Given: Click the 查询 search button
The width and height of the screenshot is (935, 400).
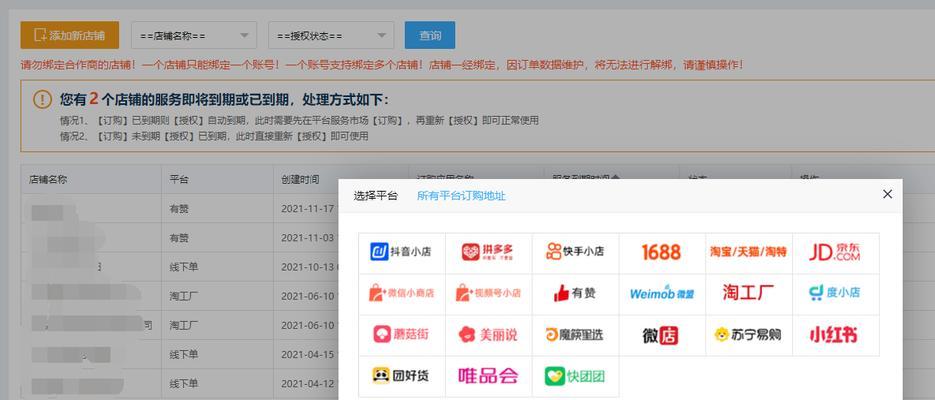Looking at the screenshot, I should coord(430,35).
